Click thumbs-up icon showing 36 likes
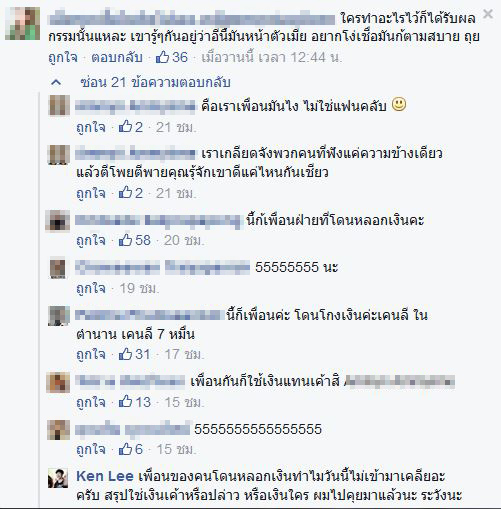 point(162,57)
